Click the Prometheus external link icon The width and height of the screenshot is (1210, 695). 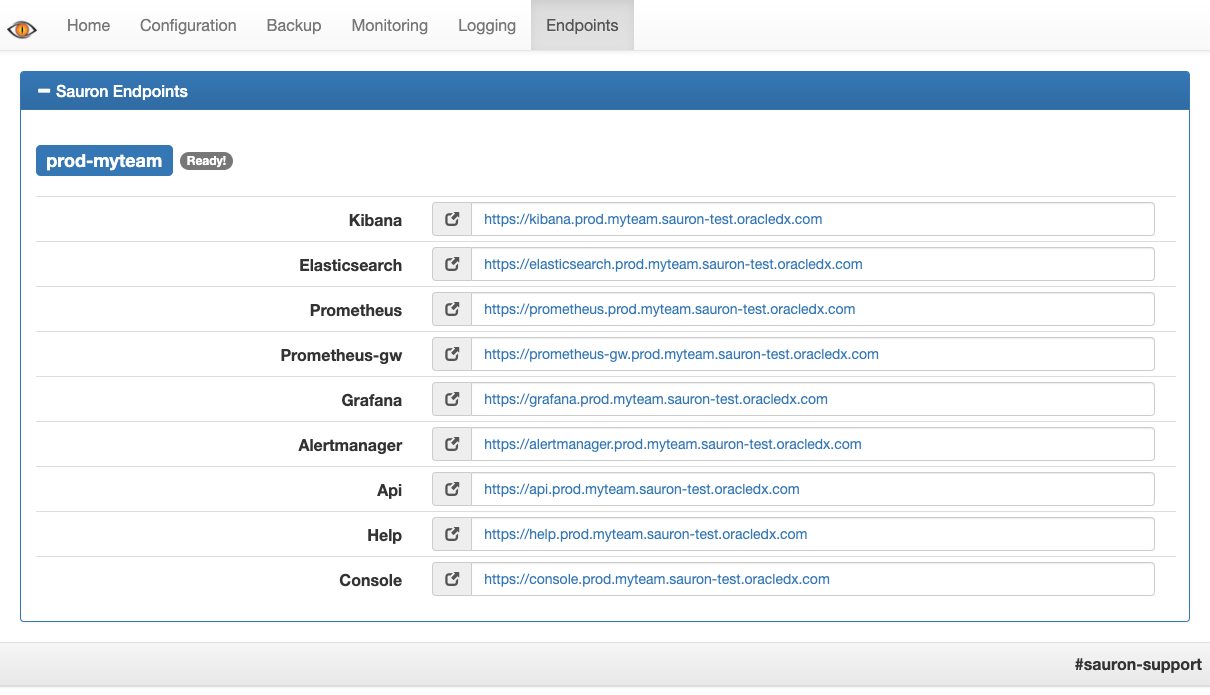[x=451, y=308]
